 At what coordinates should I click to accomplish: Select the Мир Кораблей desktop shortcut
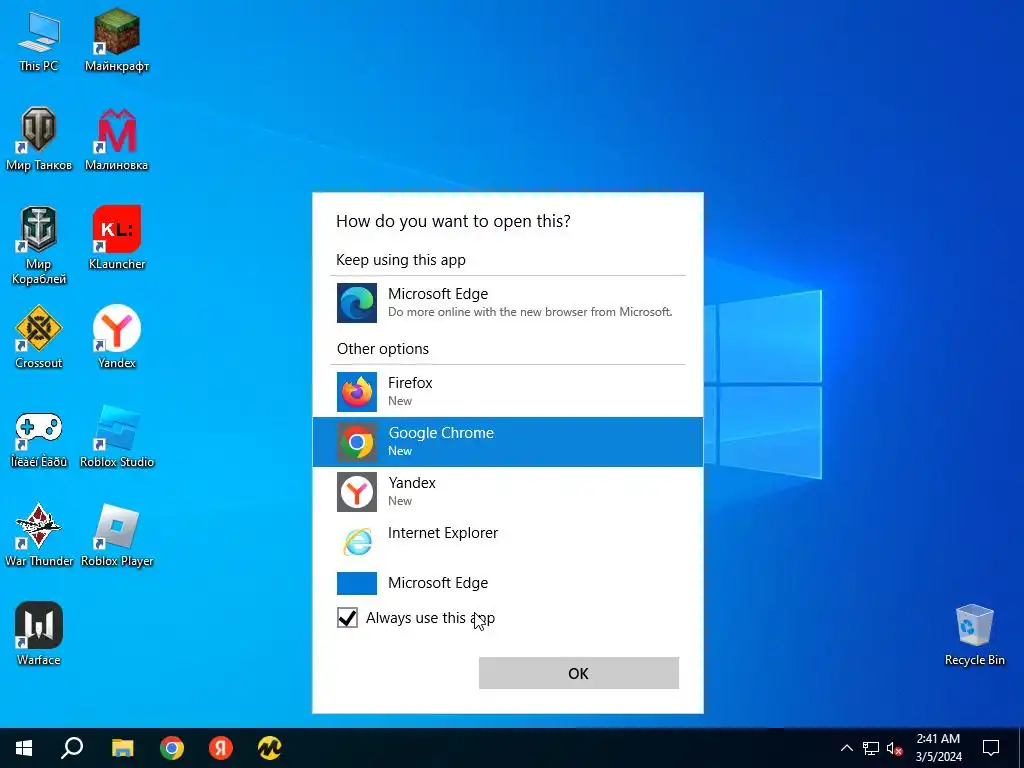pos(39,246)
